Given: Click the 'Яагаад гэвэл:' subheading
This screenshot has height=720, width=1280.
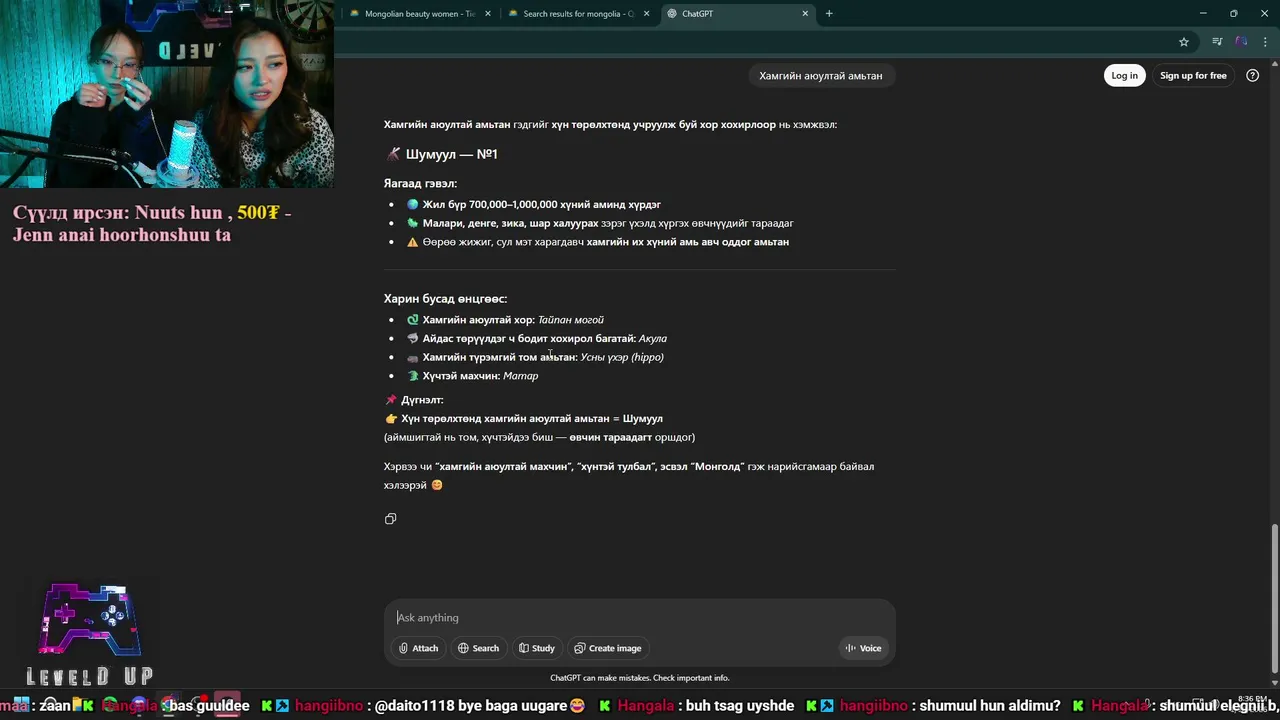Looking at the screenshot, I should coord(420,184).
